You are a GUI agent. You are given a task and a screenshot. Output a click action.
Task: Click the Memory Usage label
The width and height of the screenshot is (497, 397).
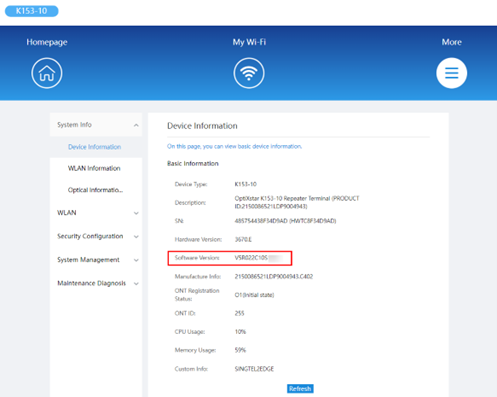click(x=195, y=350)
